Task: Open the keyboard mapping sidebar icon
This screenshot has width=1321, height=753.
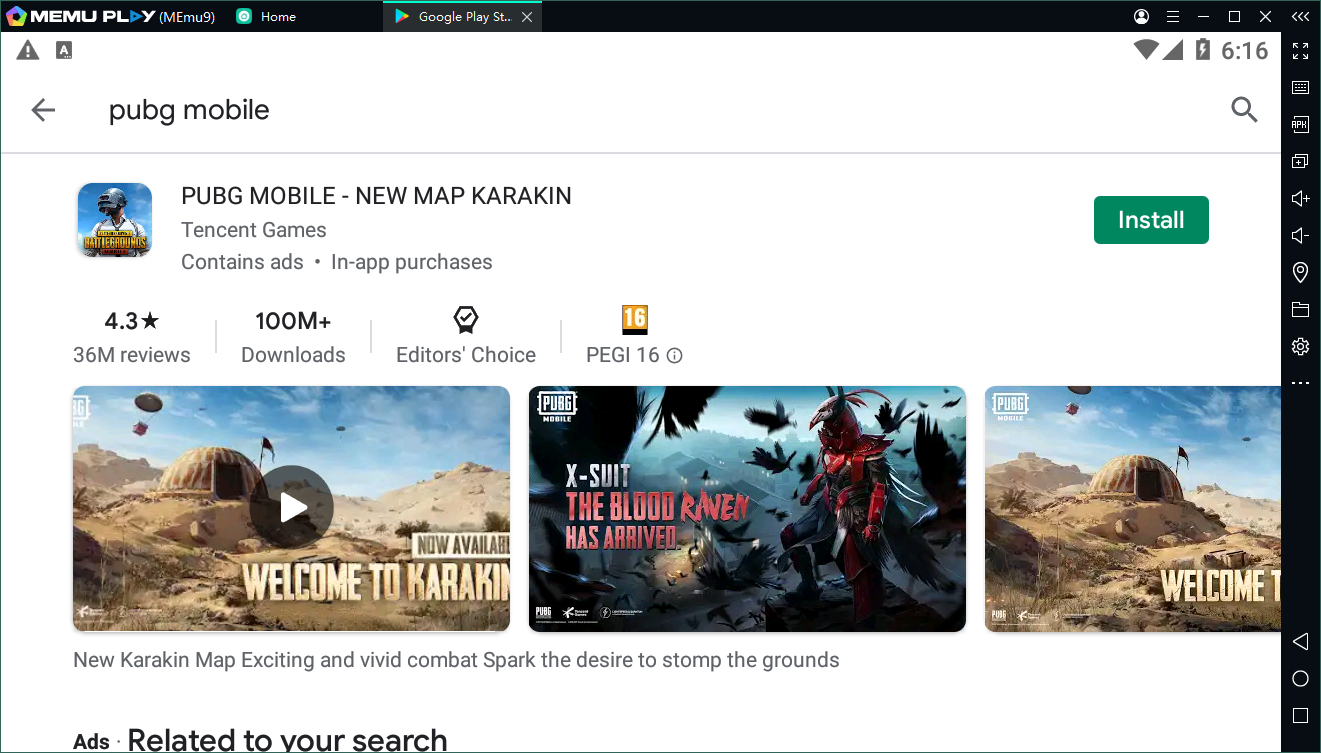Action: pos(1300,88)
